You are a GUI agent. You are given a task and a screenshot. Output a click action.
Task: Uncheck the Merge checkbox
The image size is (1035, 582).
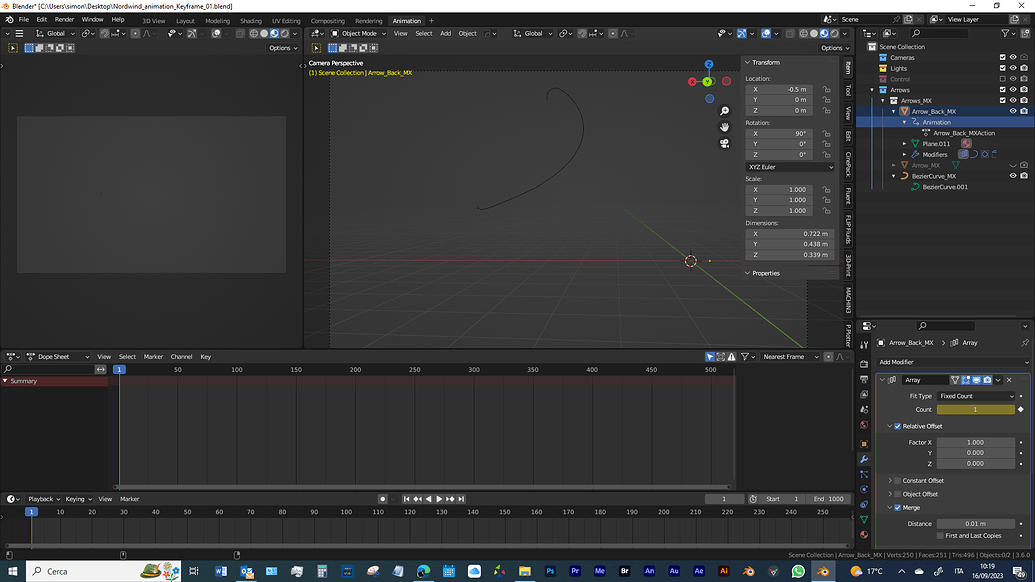(898, 508)
